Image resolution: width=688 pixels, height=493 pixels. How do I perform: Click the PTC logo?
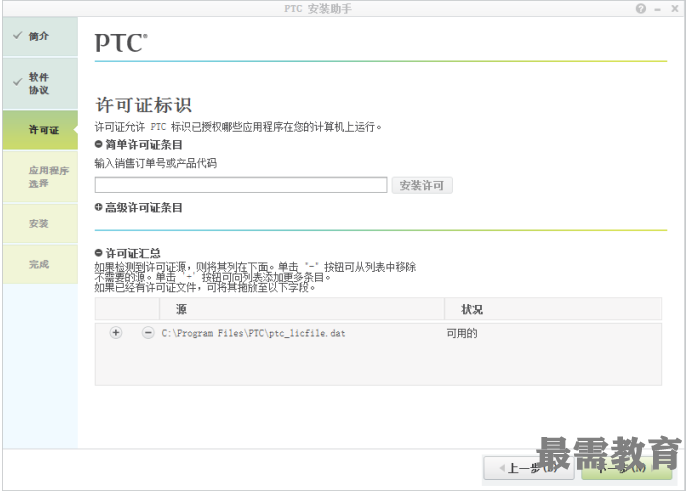click(121, 43)
